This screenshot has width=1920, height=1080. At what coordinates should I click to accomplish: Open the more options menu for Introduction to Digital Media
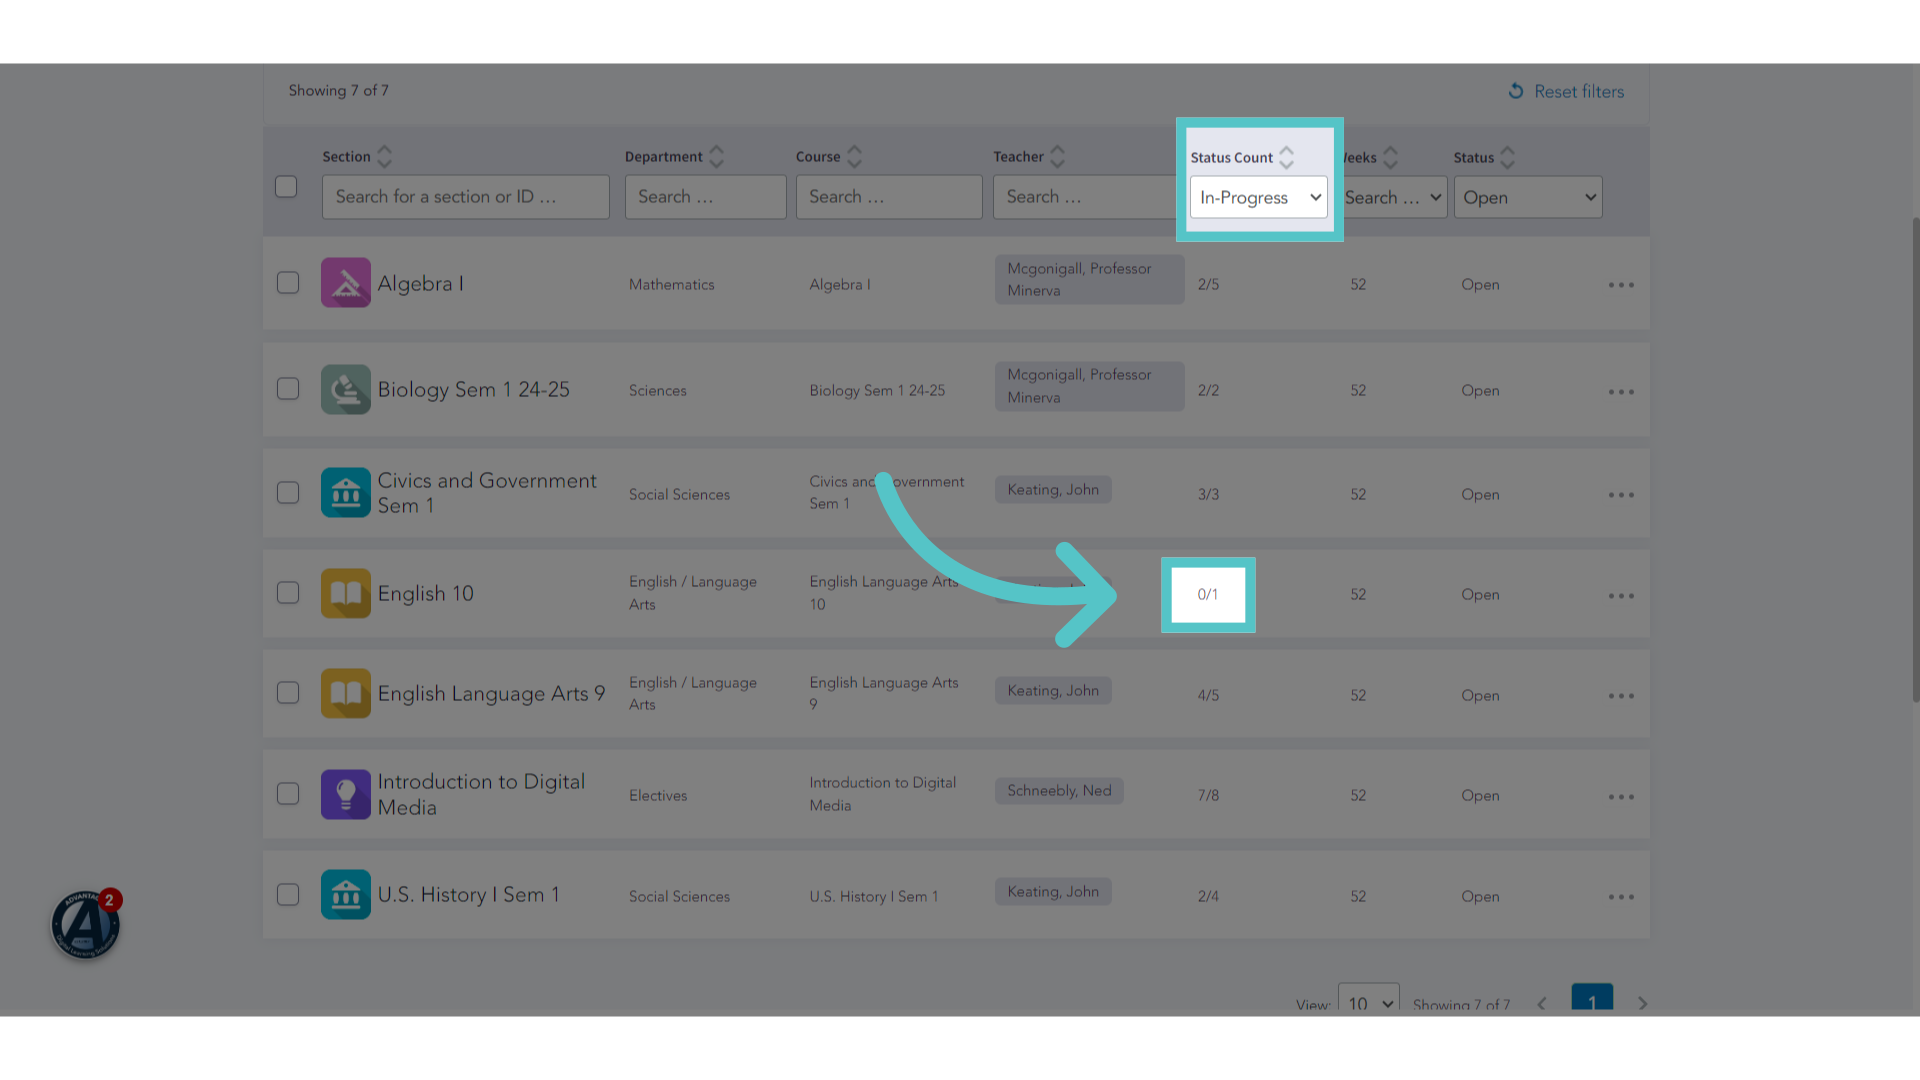[x=1621, y=796]
